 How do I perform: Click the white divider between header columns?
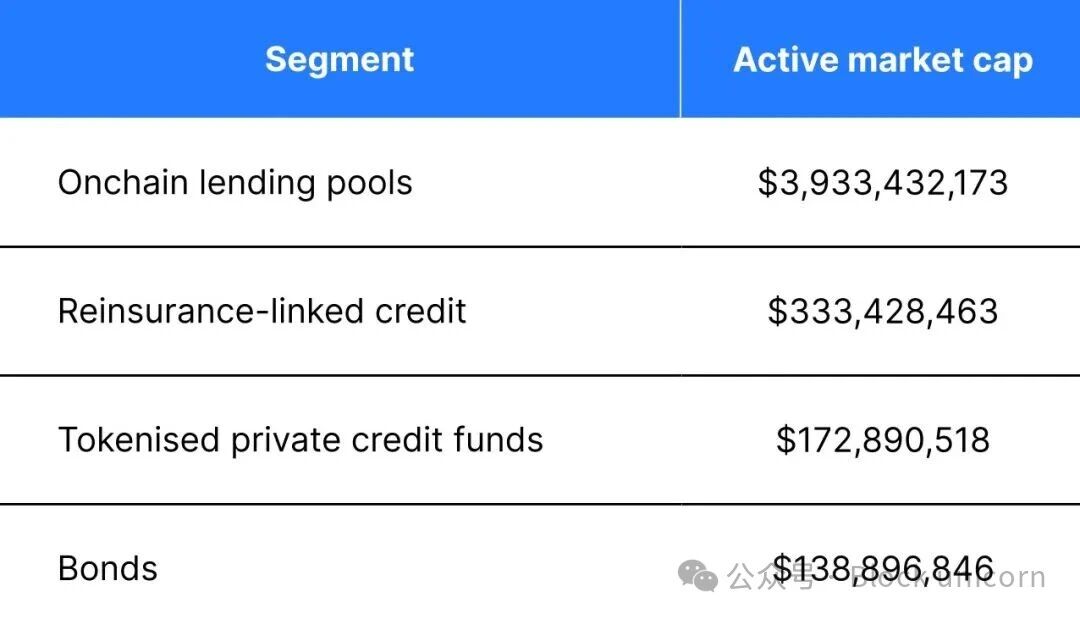click(x=680, y=59)
